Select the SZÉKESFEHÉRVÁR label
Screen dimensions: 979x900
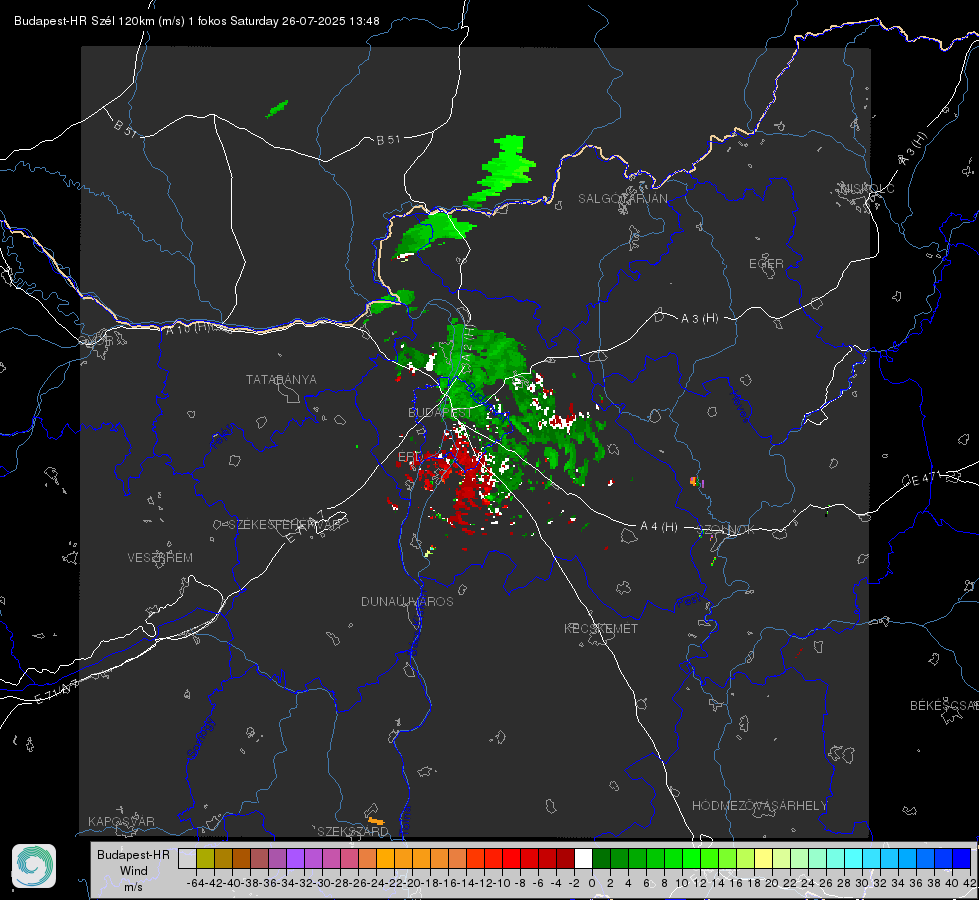point(284,525)
